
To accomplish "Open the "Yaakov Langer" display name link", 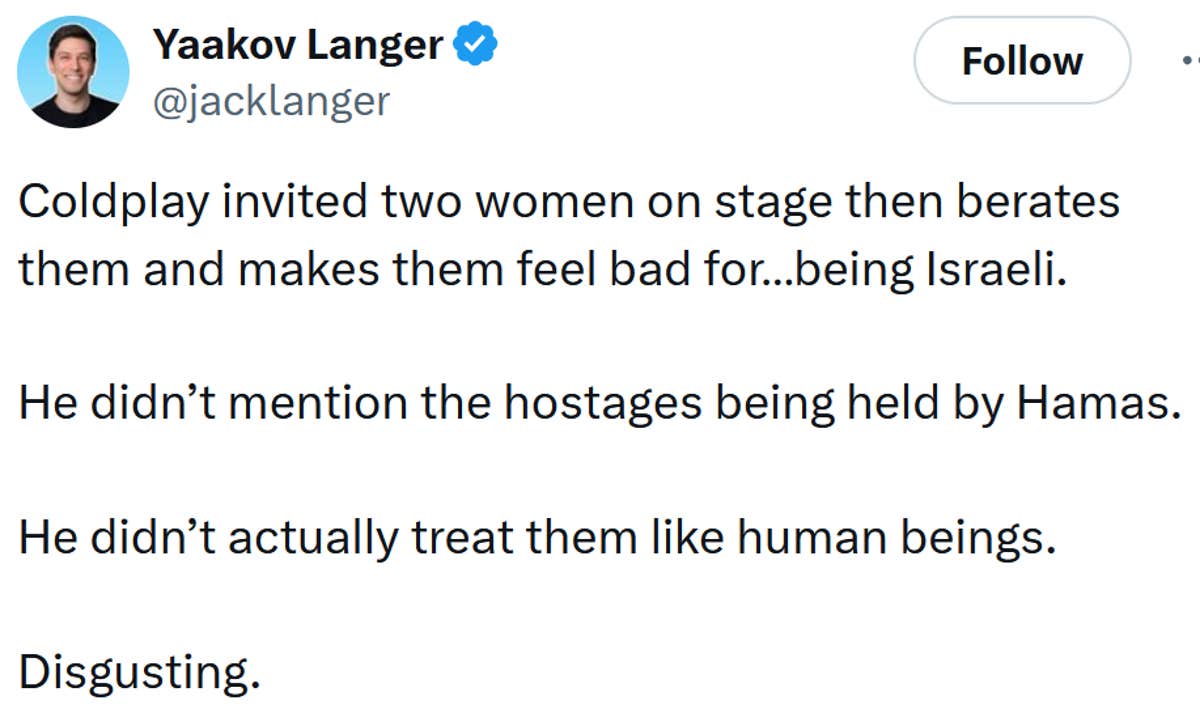I will (297, 45).
